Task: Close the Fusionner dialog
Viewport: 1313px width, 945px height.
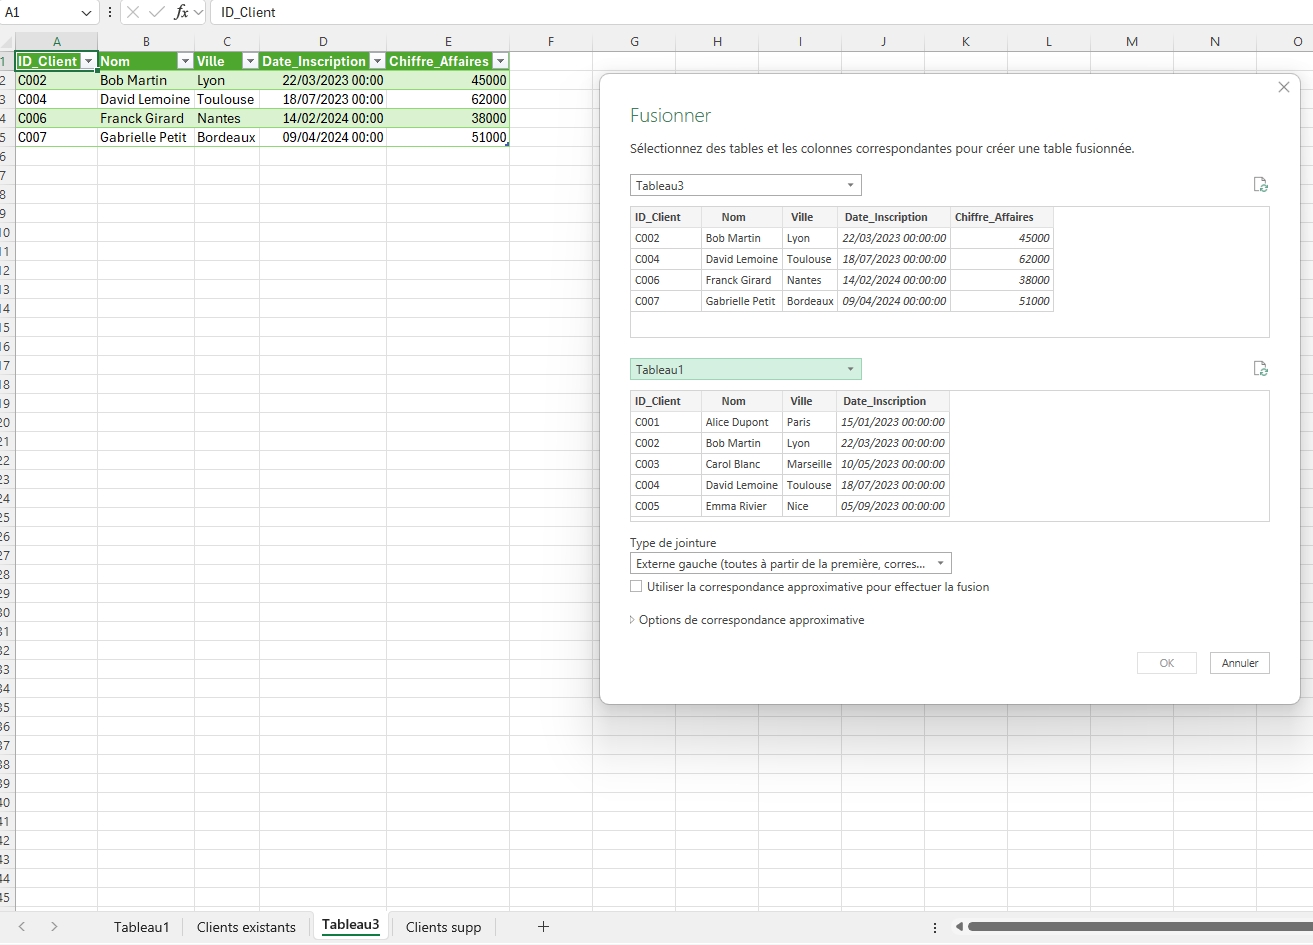Action: pos(1284,88)
